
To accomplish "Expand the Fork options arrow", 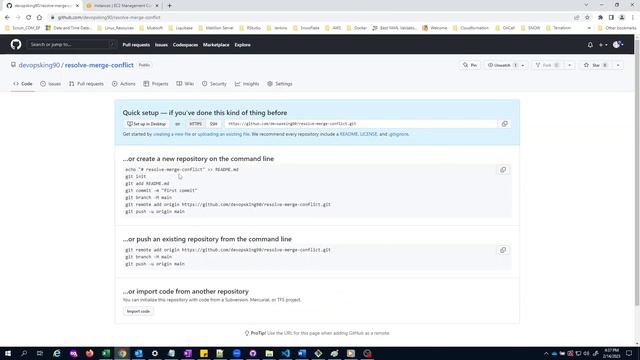I will tap(569, 65).
